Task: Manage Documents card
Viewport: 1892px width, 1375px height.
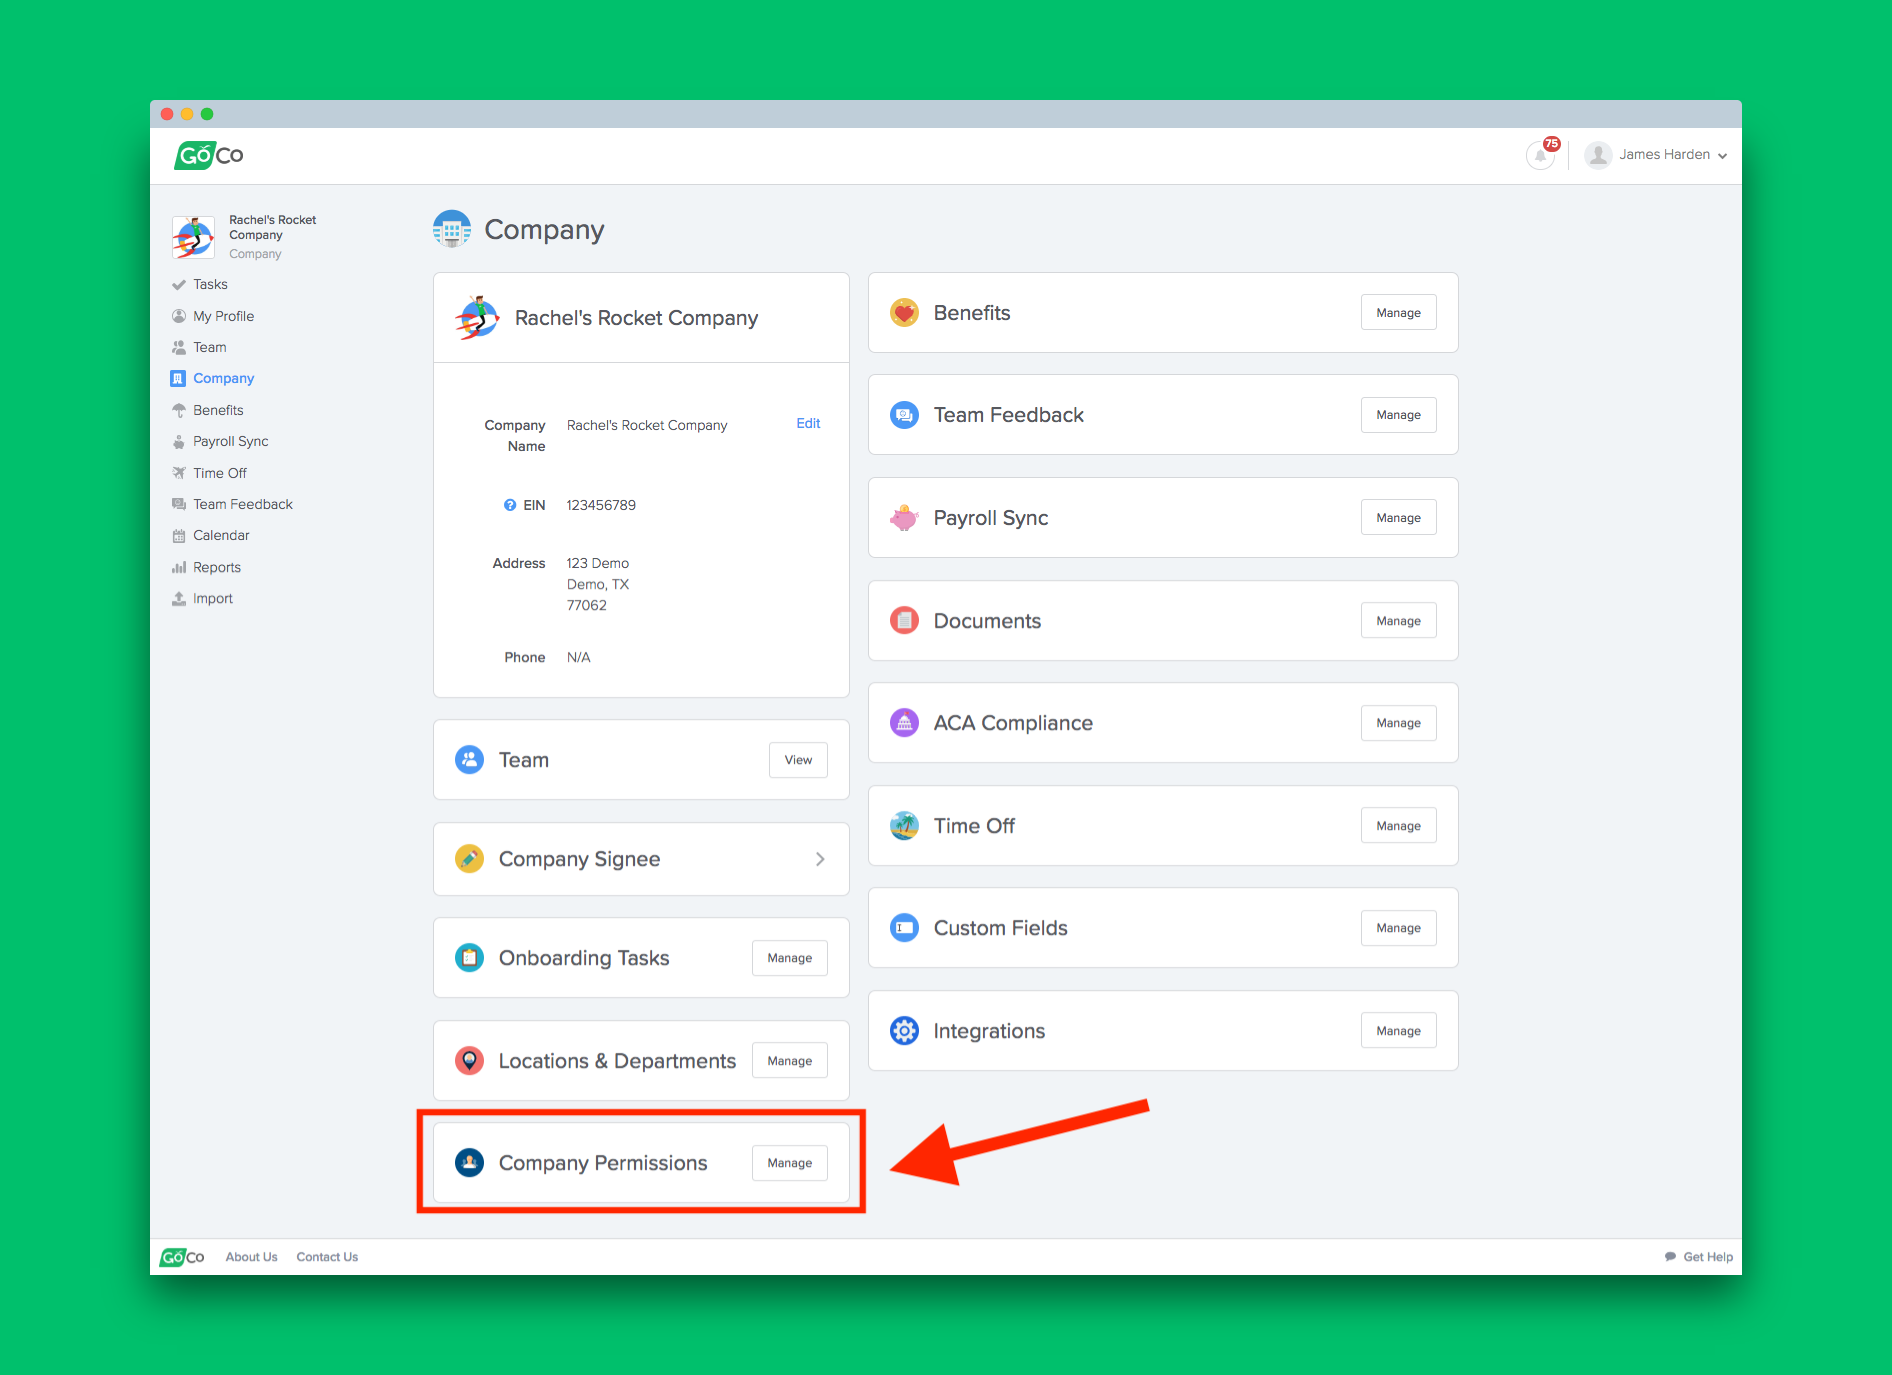Action: pyautogui.click(x=1398, y=621)
